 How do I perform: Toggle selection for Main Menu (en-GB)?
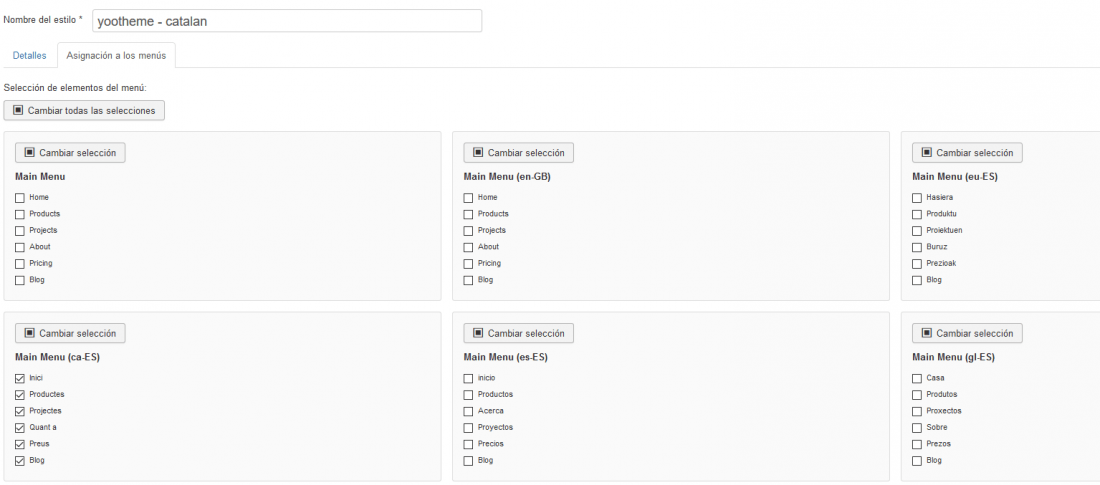[x=518, y=152]
